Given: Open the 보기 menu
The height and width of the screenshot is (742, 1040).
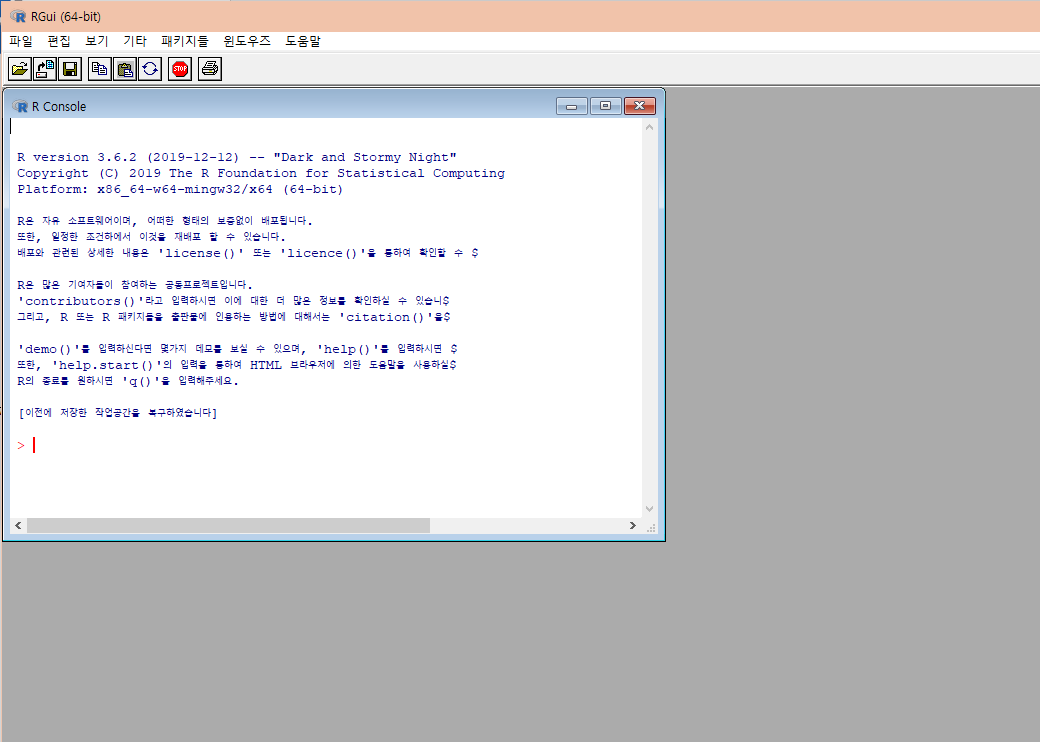Looking at the screenshot, I should pyautogui.click(x=95, y=41).
